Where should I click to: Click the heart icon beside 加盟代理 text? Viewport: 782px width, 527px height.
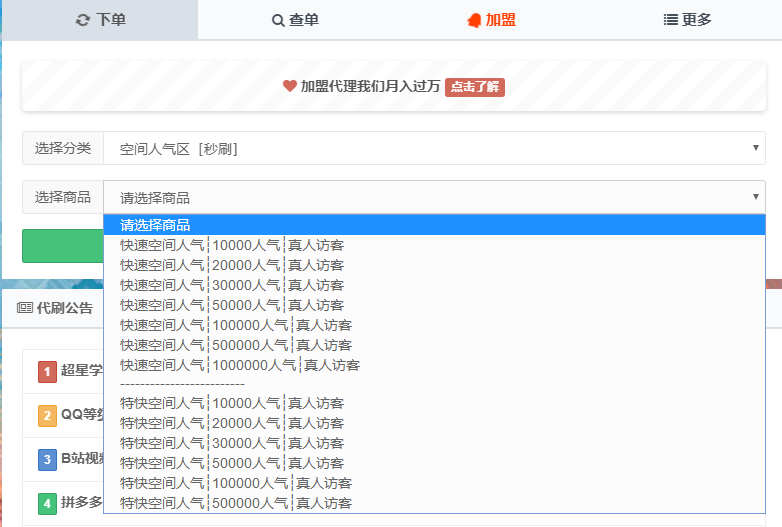[x=290, y=87]
